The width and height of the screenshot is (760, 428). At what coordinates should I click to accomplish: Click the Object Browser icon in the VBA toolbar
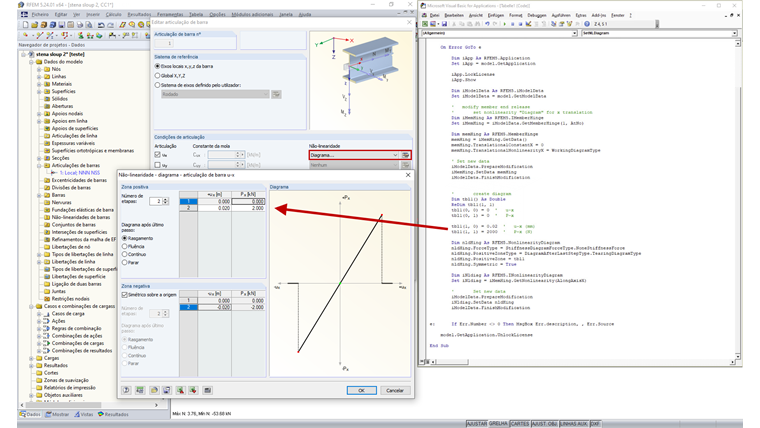pos(569,24)
